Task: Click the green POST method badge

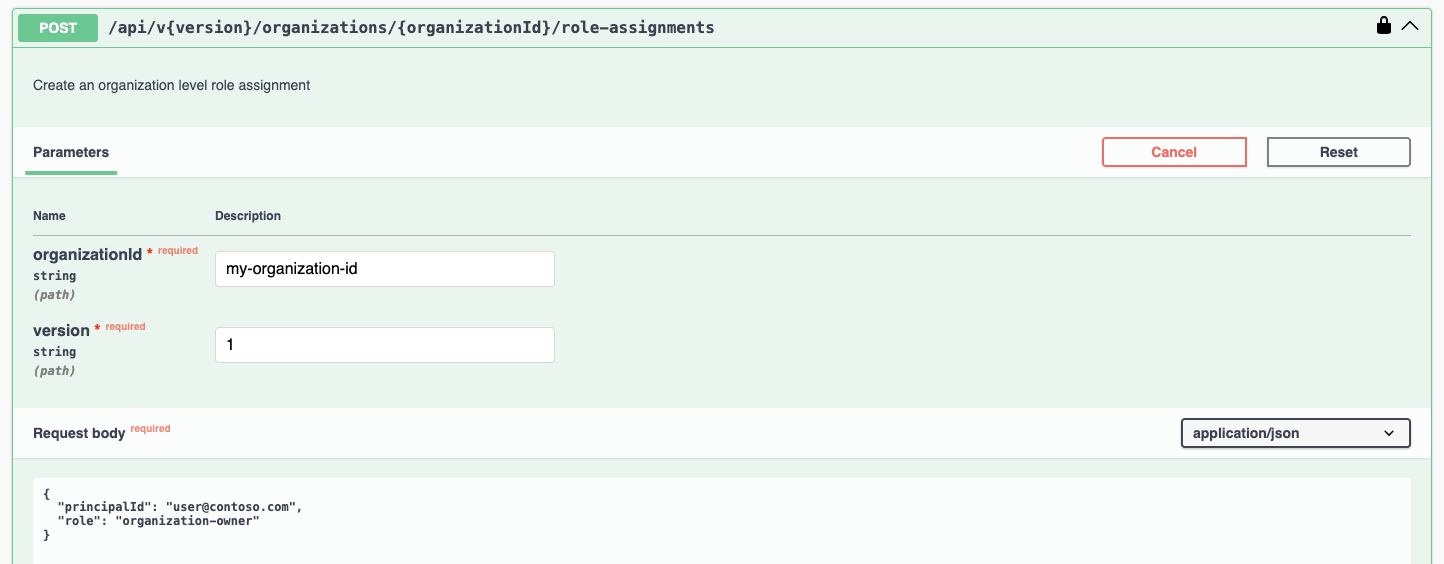Action: (x=58, y=28)
